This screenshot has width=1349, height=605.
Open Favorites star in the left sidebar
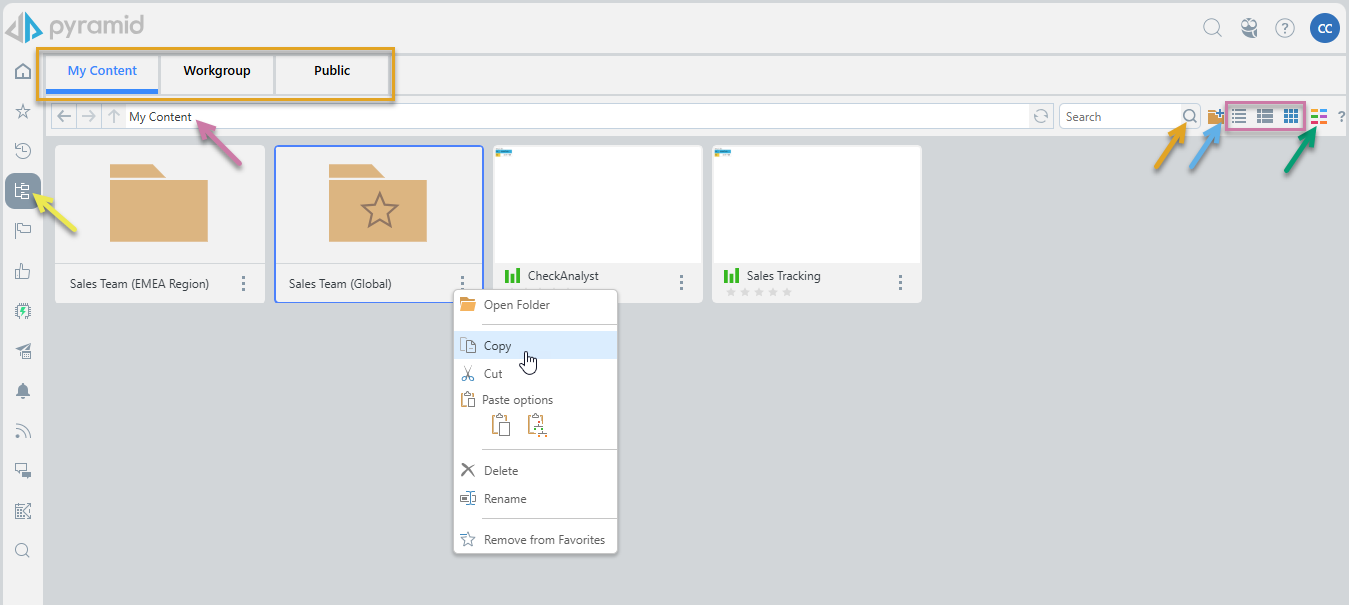(x=22, y=111)
